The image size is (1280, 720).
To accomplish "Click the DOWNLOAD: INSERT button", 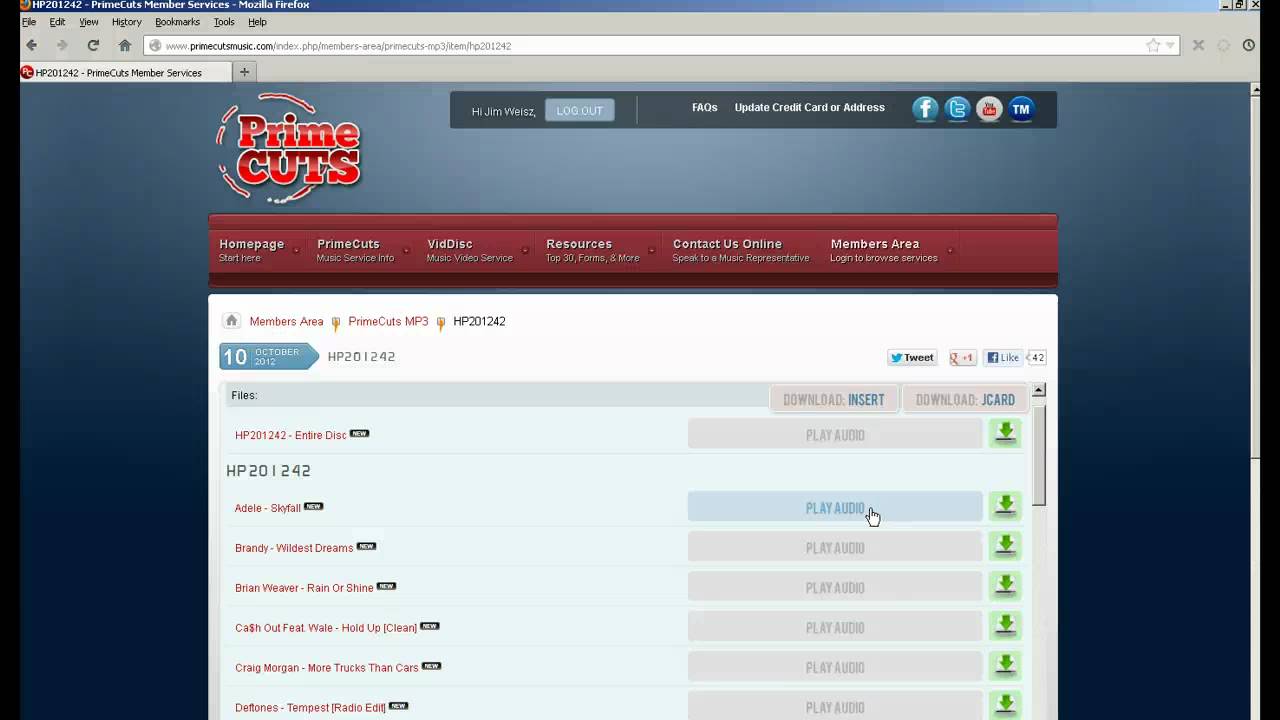I will coord(834,399).
